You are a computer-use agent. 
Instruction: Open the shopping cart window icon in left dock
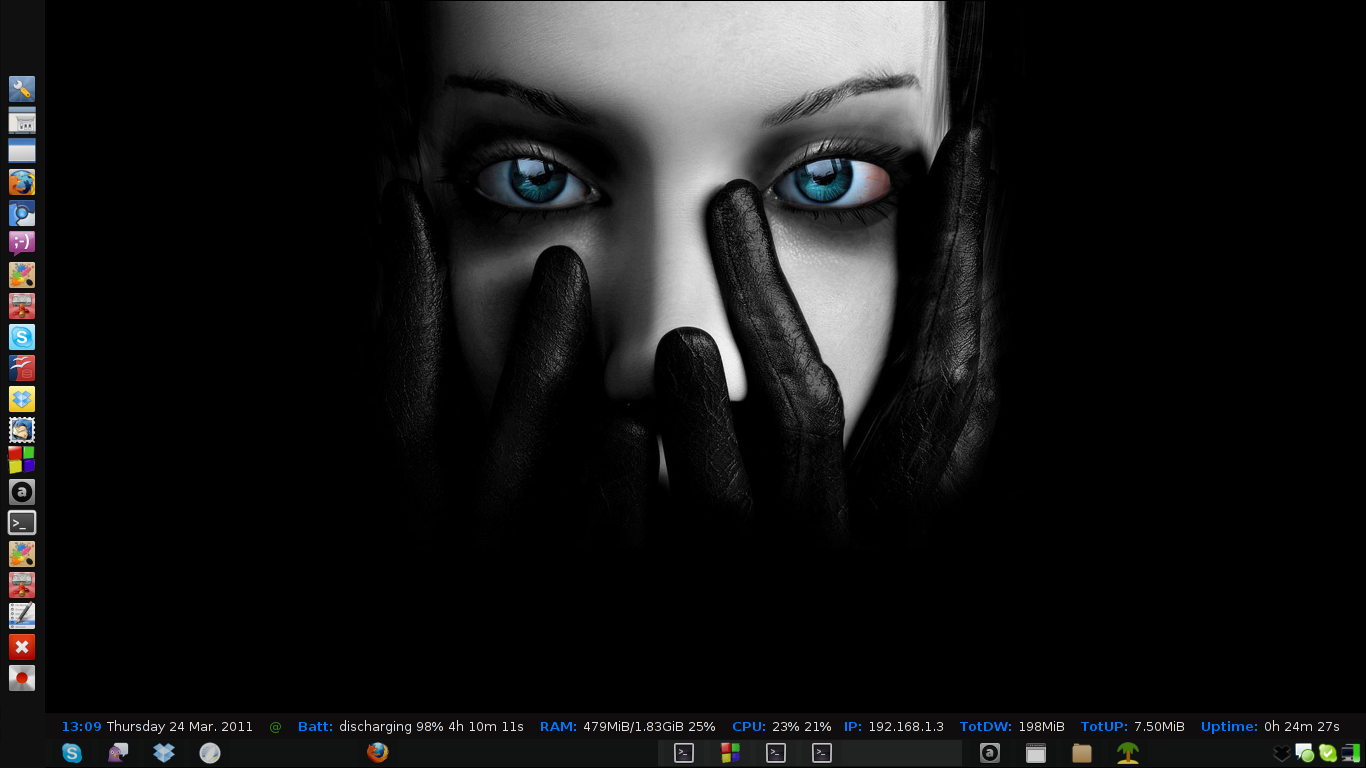22,120
